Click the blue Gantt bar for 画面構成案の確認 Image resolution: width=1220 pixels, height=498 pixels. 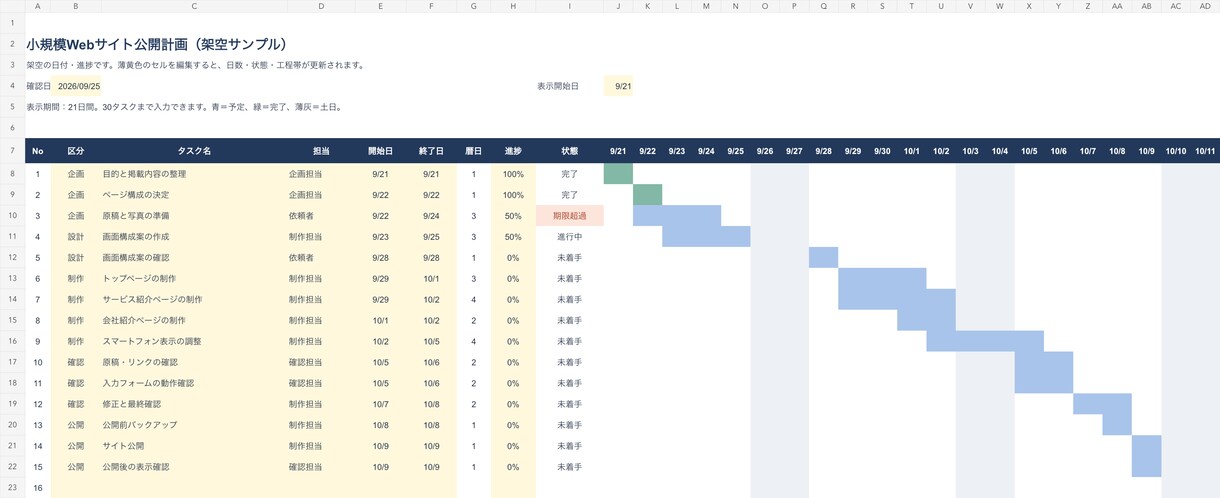[824, 258]
